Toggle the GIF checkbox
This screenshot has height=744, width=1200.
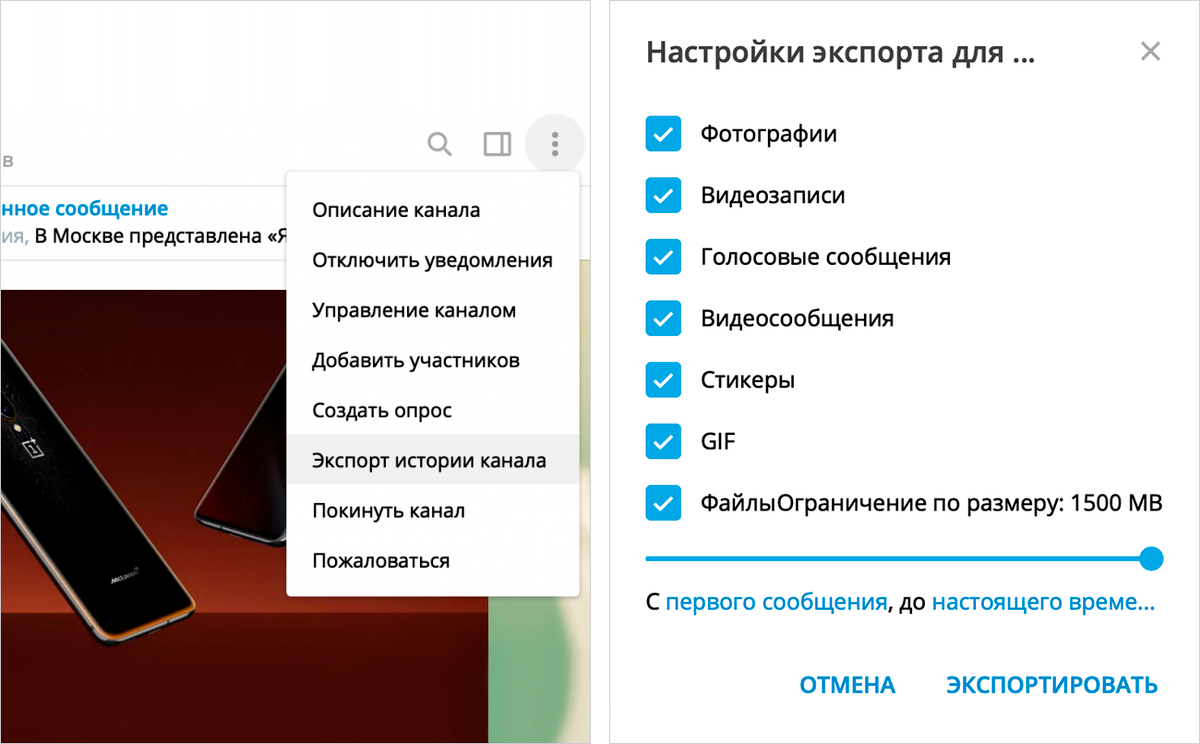pyautogui.click(x=663, y=441)
